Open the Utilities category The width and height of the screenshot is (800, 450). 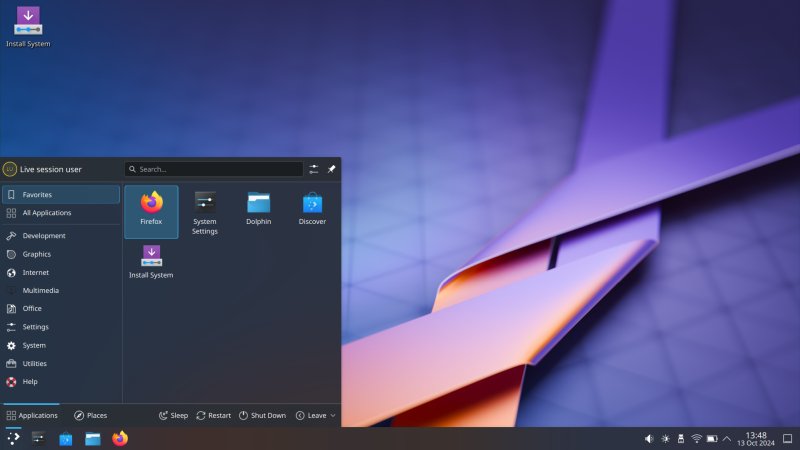(61, 363)
